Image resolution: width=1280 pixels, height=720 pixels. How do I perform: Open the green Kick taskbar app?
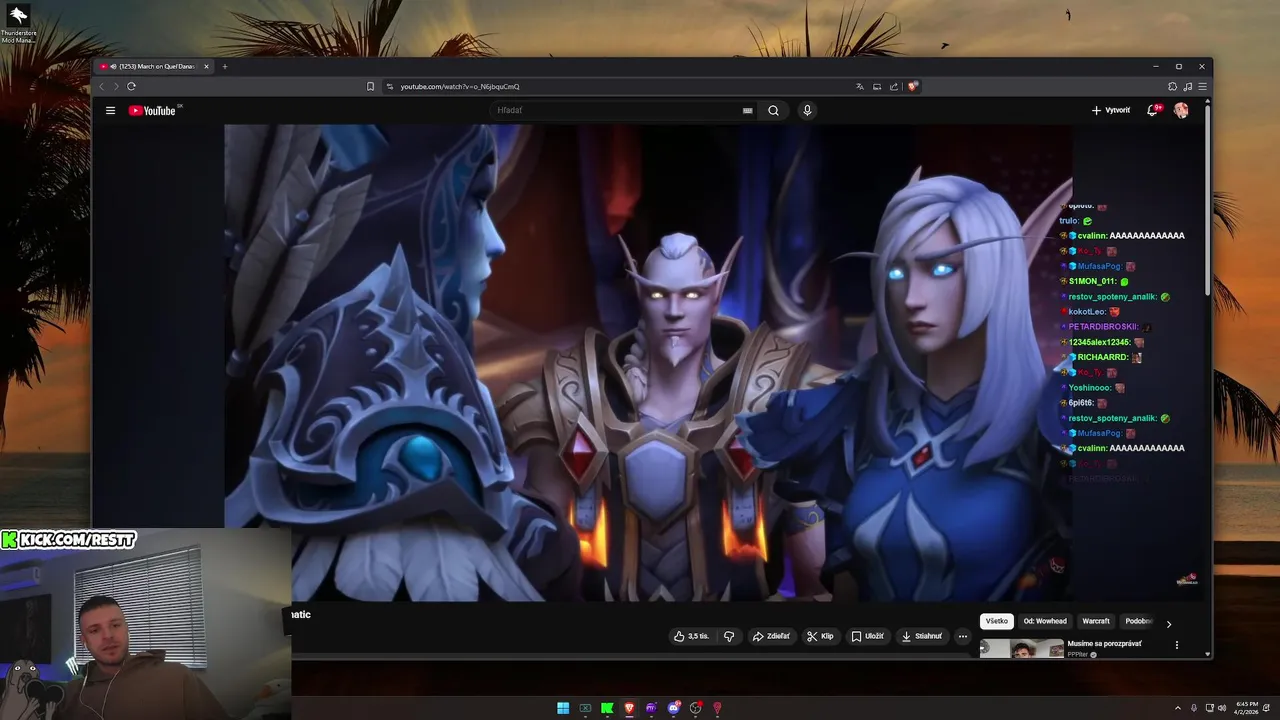pyautogui.click(x=607, y=708)
